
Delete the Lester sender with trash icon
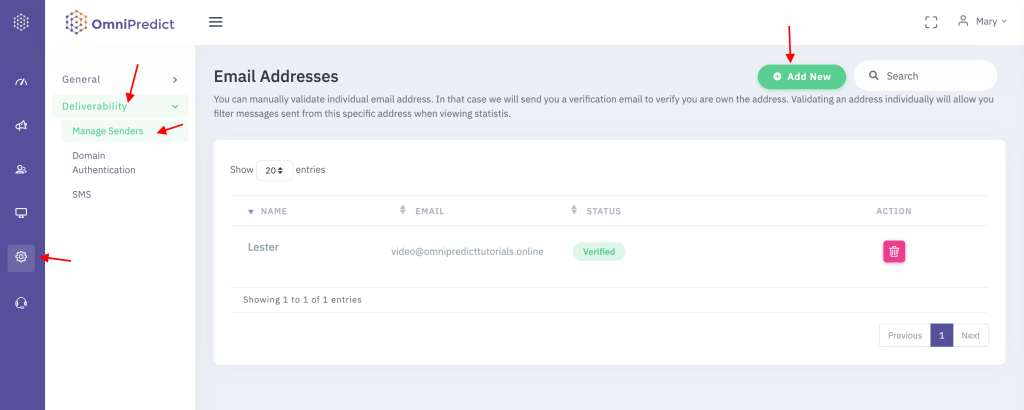(894, 252)
